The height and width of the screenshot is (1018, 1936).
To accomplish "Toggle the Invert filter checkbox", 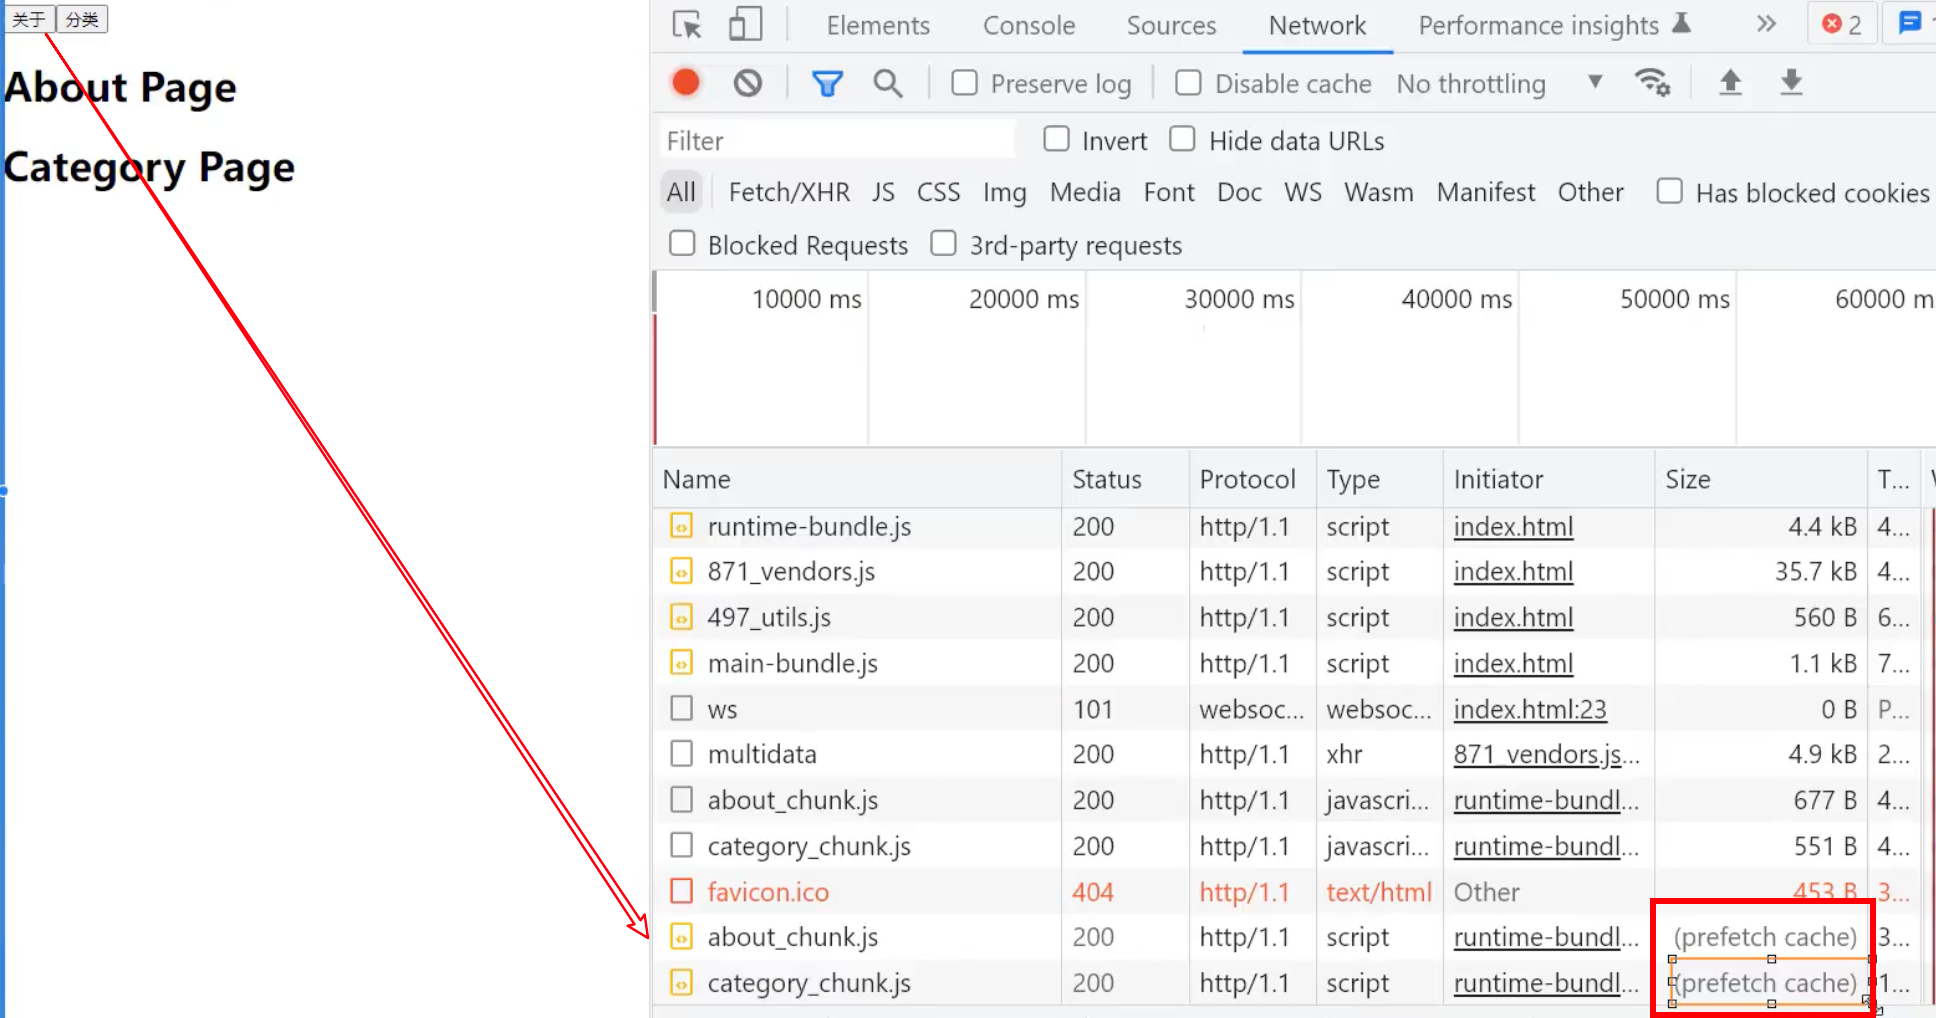I will (1056, 139).
